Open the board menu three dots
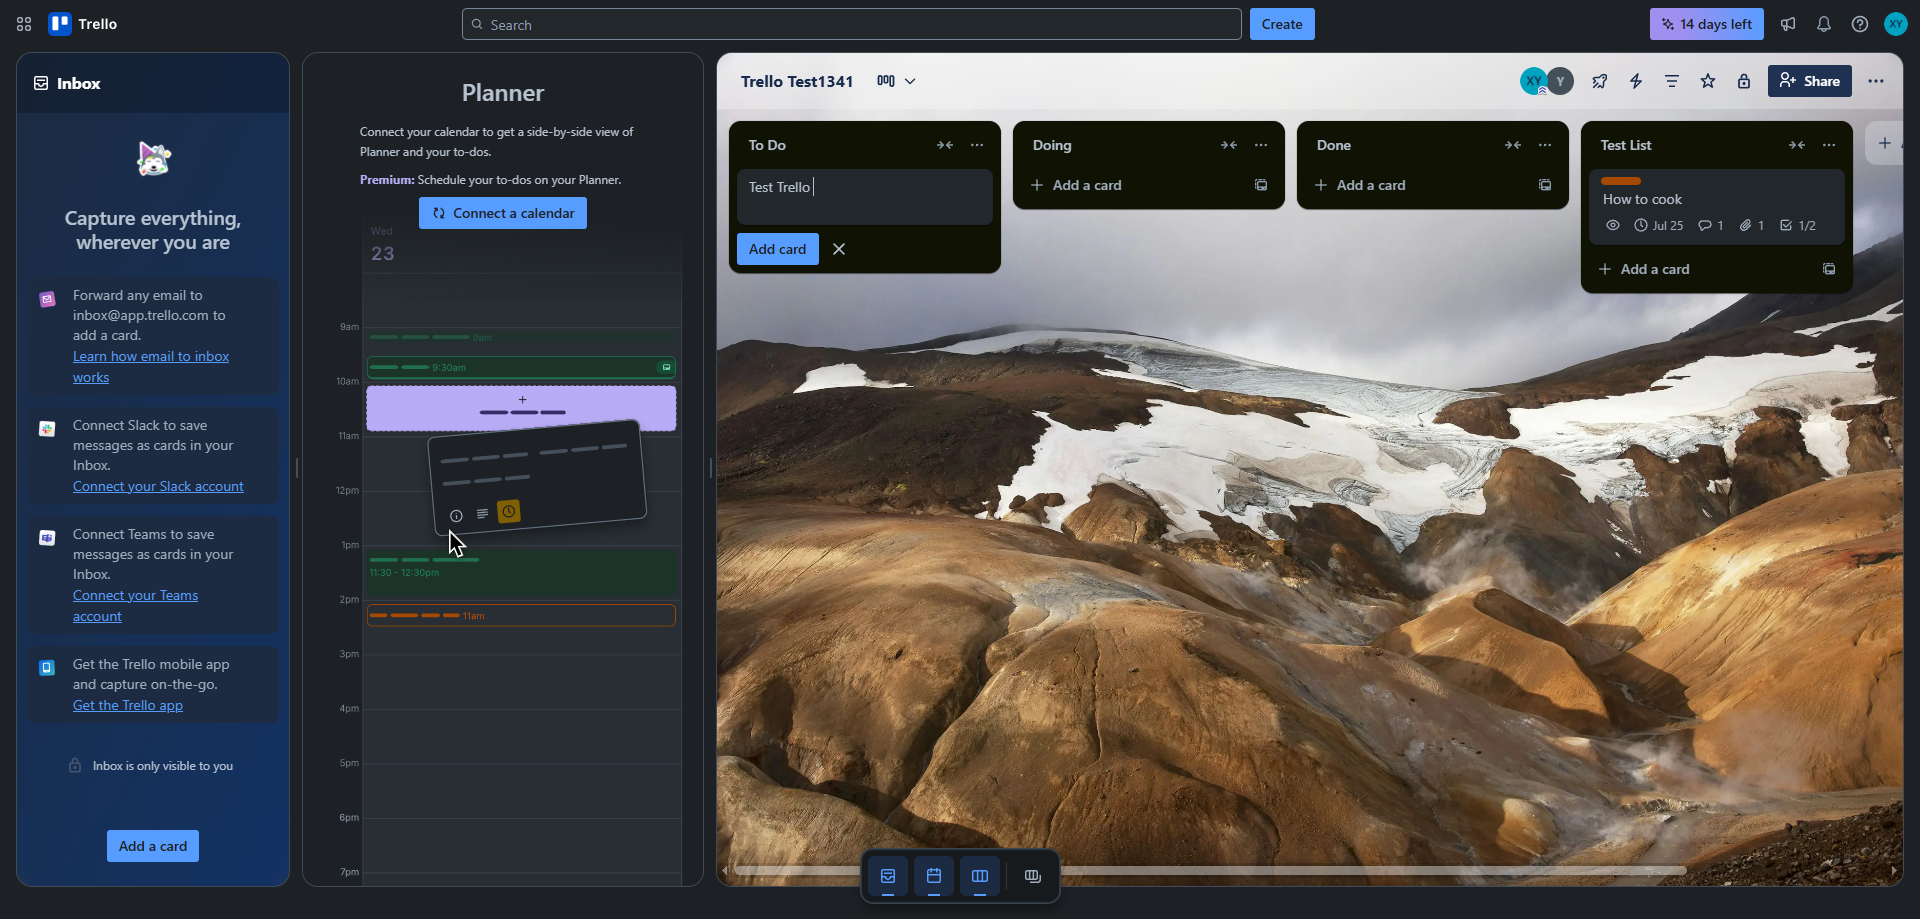The height and width of the screenshot is (919, 1920). click(x=1876, y=81)
